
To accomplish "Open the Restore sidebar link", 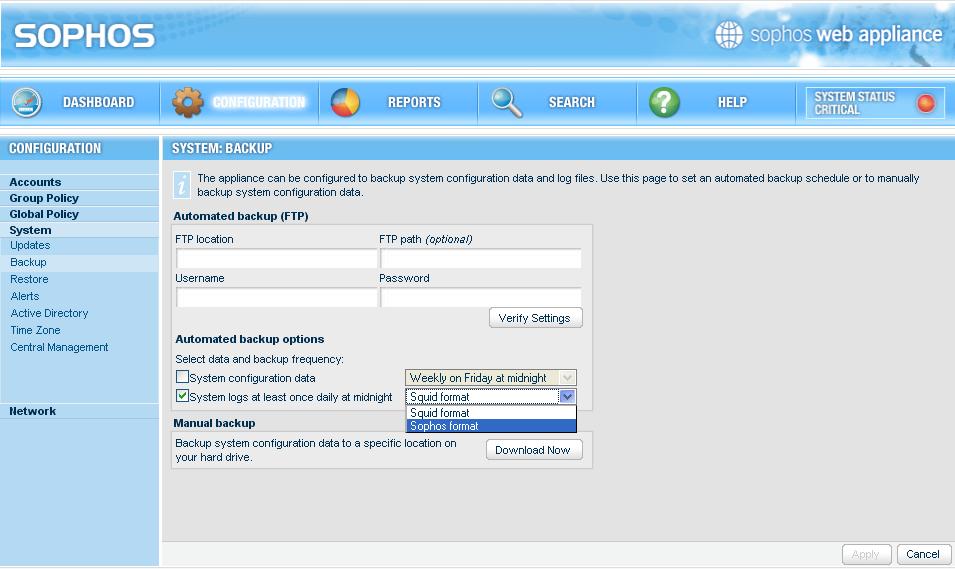I will 29,280.
